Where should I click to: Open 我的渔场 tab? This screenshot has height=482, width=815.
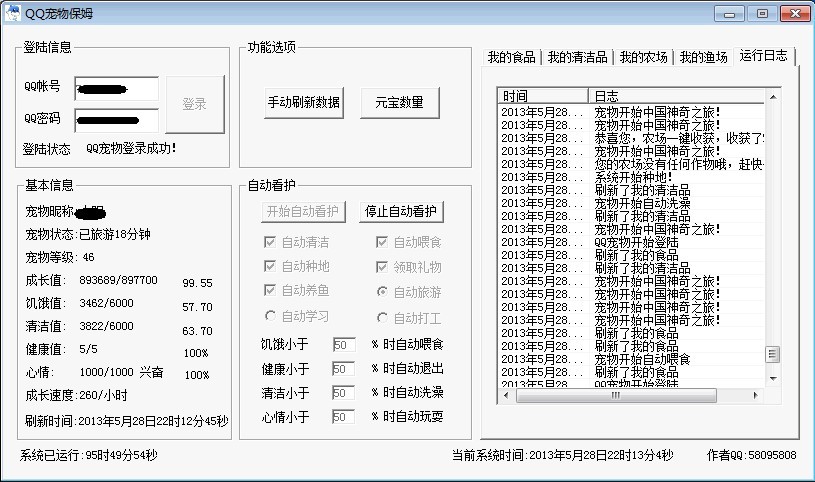coord(703,57)
